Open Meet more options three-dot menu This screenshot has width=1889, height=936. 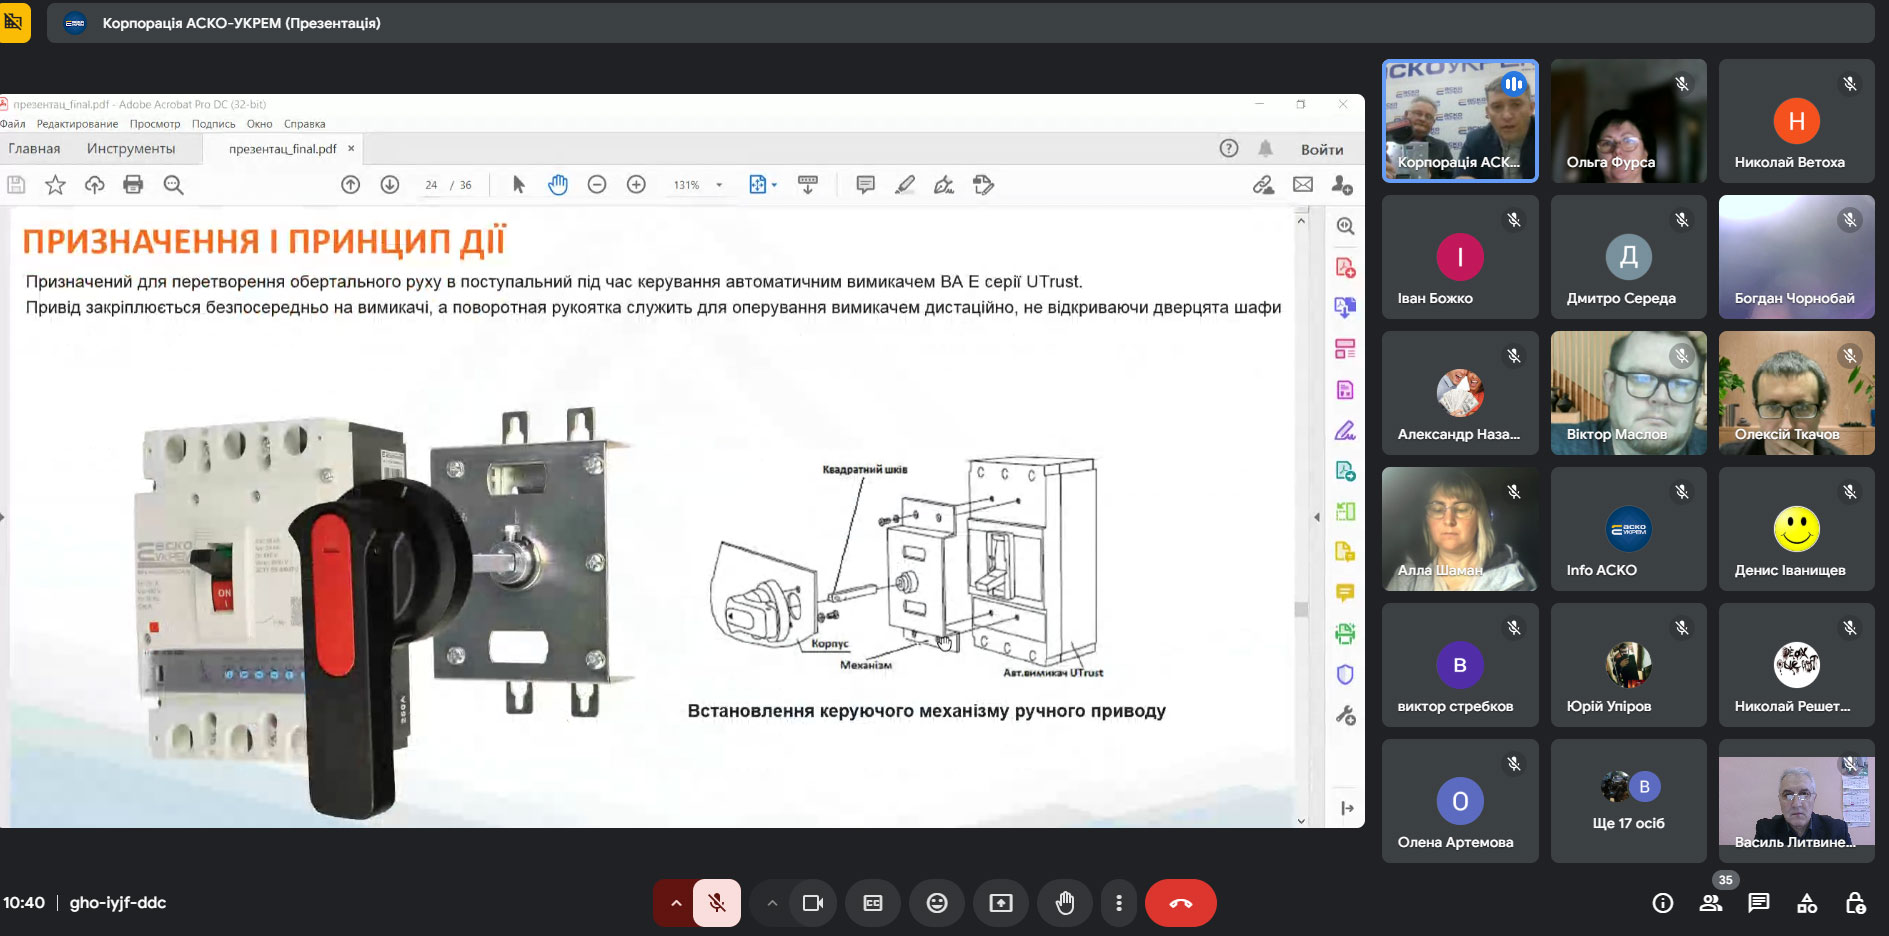1119,903
